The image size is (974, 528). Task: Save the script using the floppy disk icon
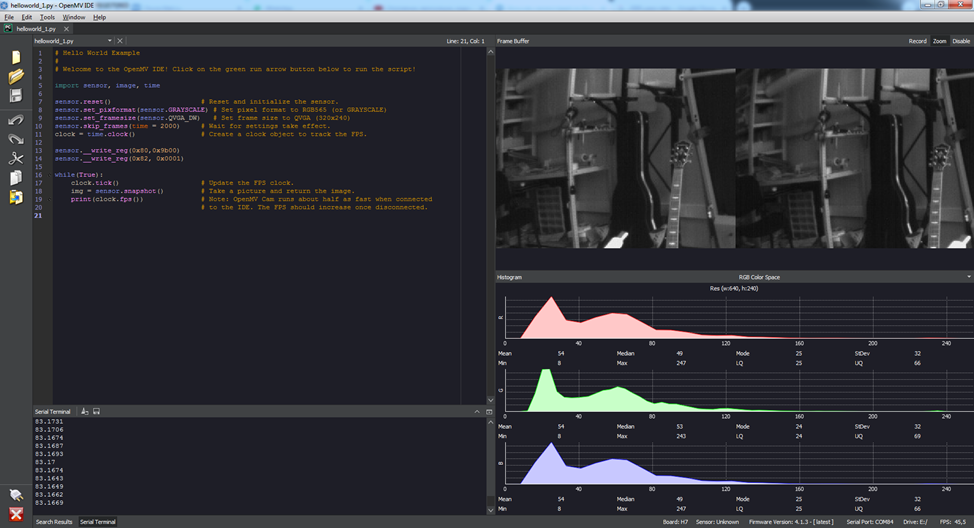(16, 96)
